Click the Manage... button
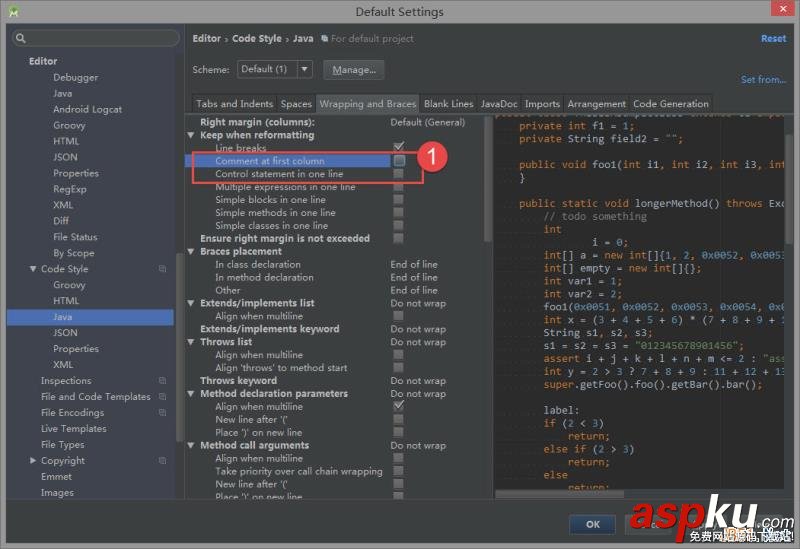 [x=354, y=70]
